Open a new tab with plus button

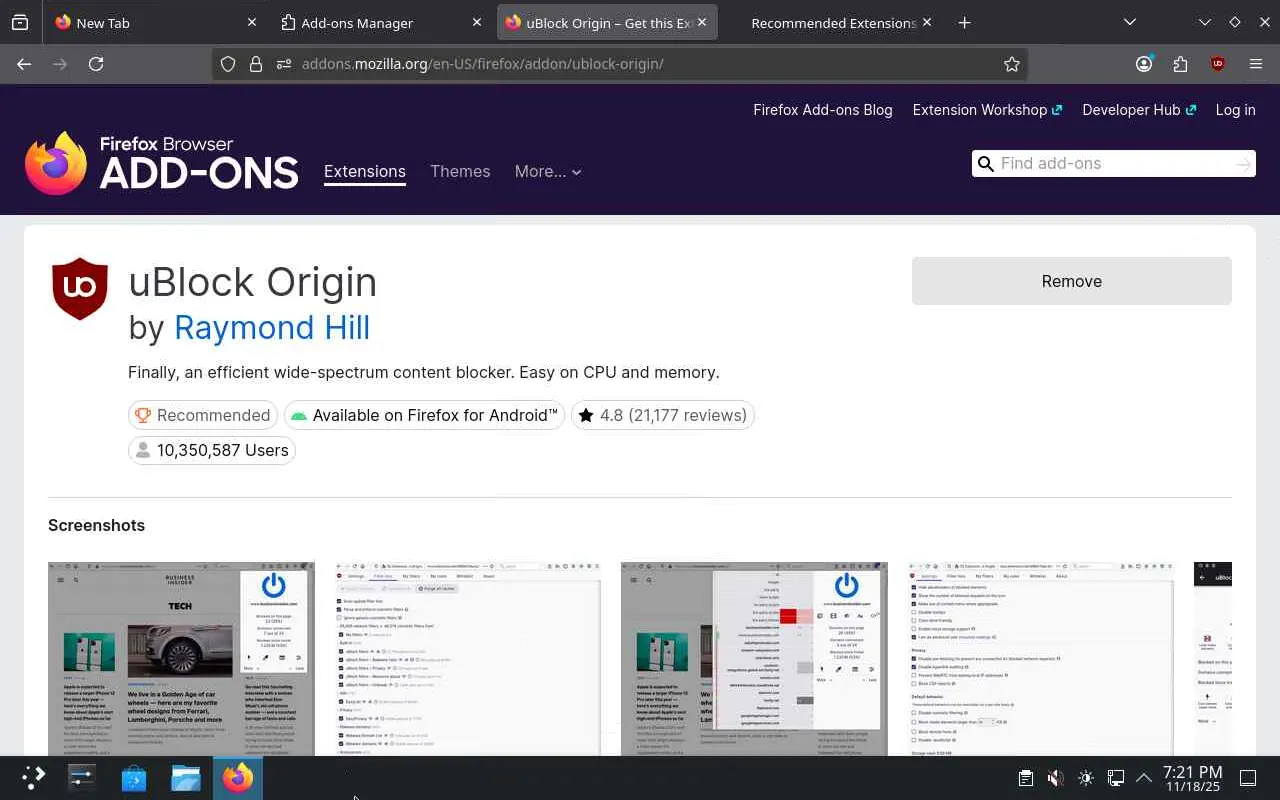964,22
